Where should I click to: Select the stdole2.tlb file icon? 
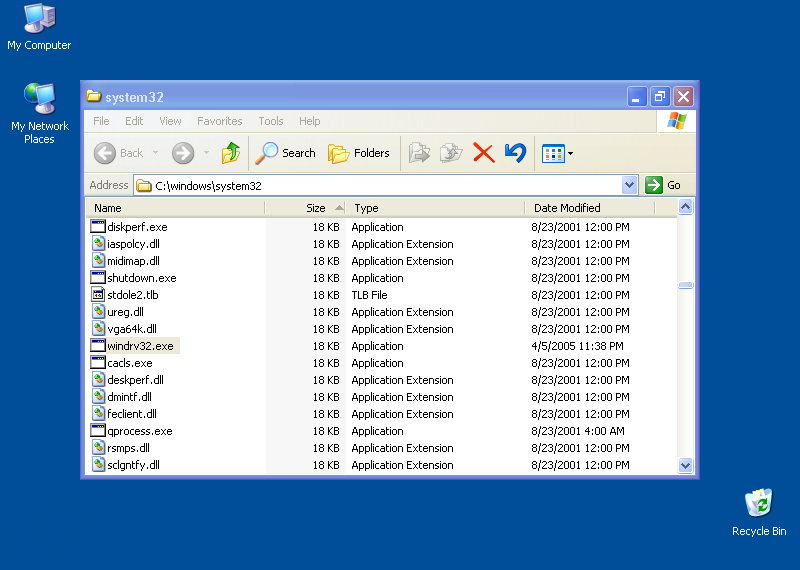pyautogui.click(x=98, y=294)
